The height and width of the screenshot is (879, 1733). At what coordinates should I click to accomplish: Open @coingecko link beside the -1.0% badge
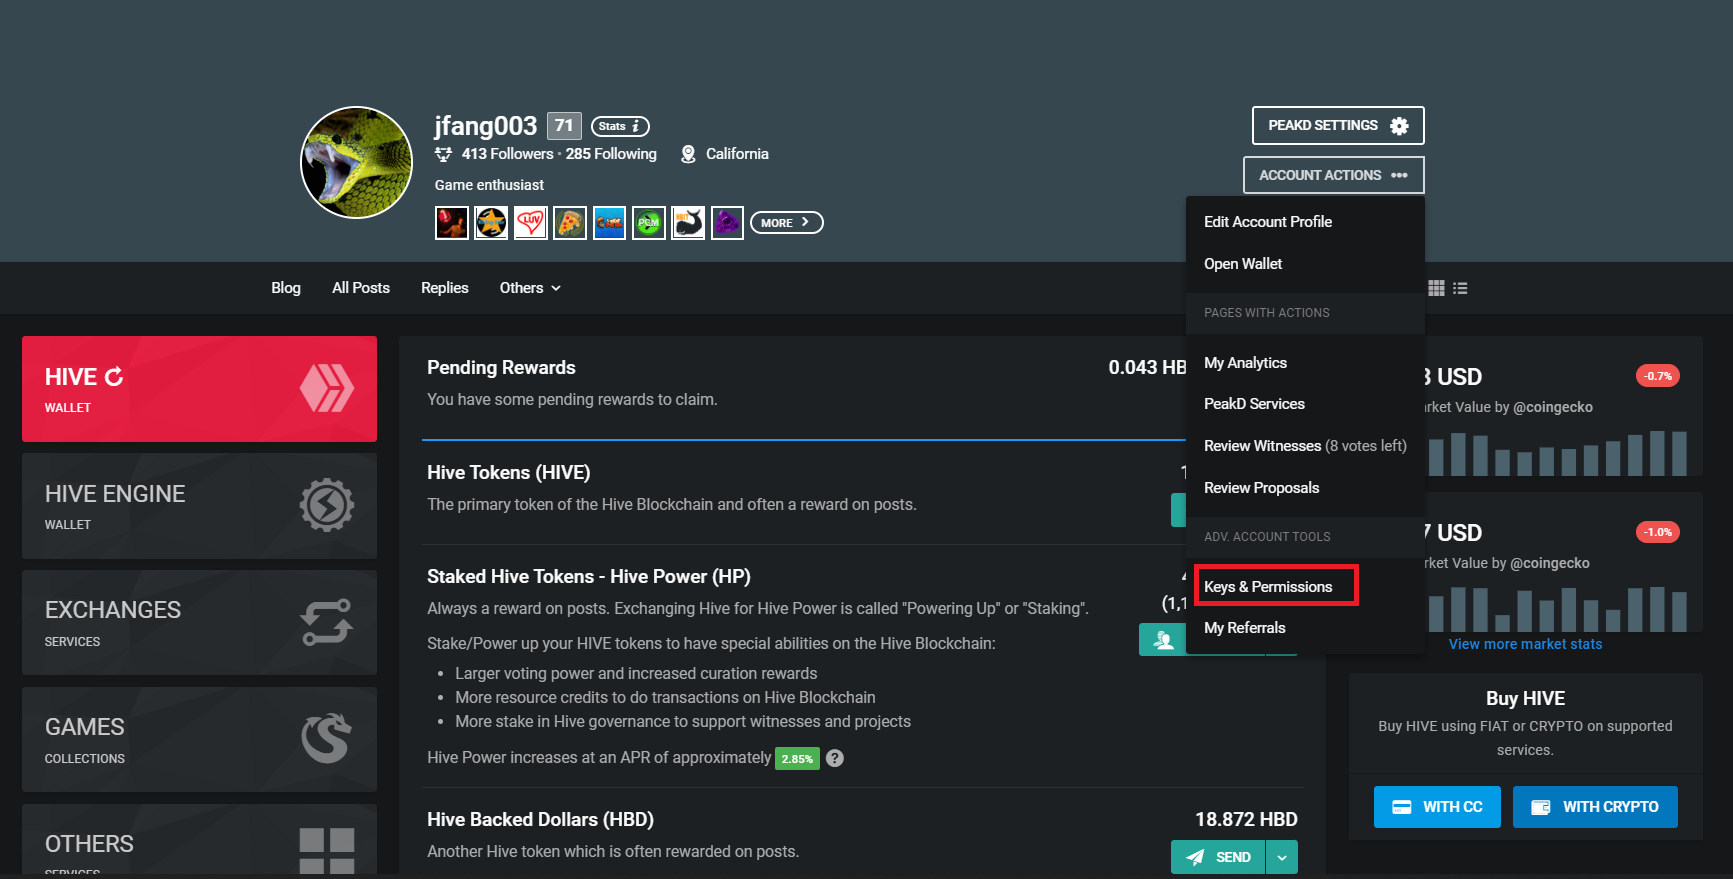point(1550,563)
